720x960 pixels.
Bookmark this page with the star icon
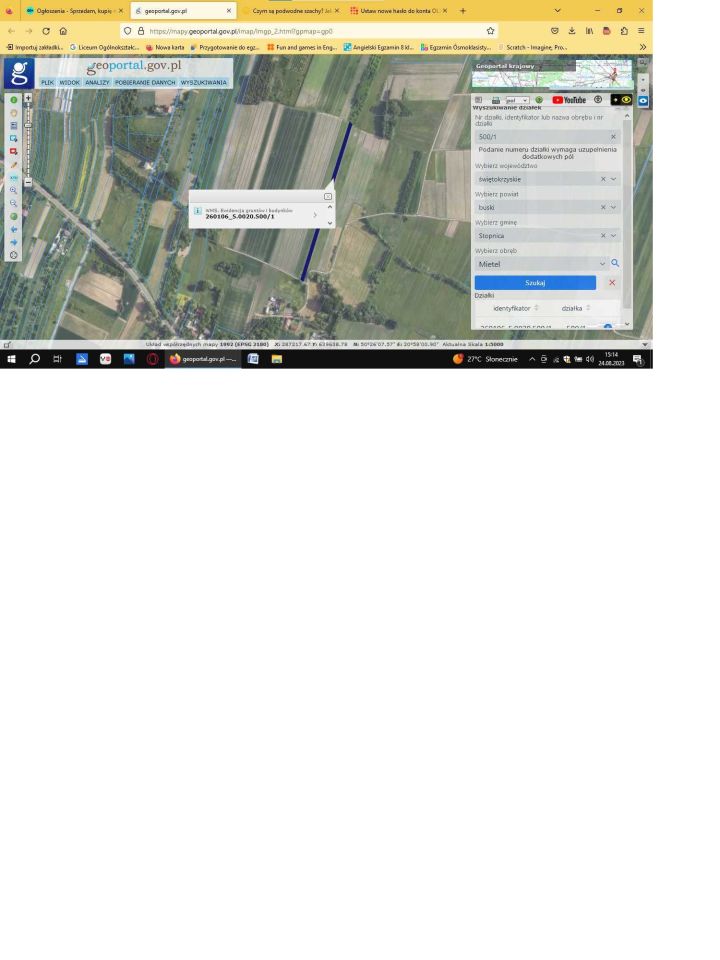tap(490, 31)
